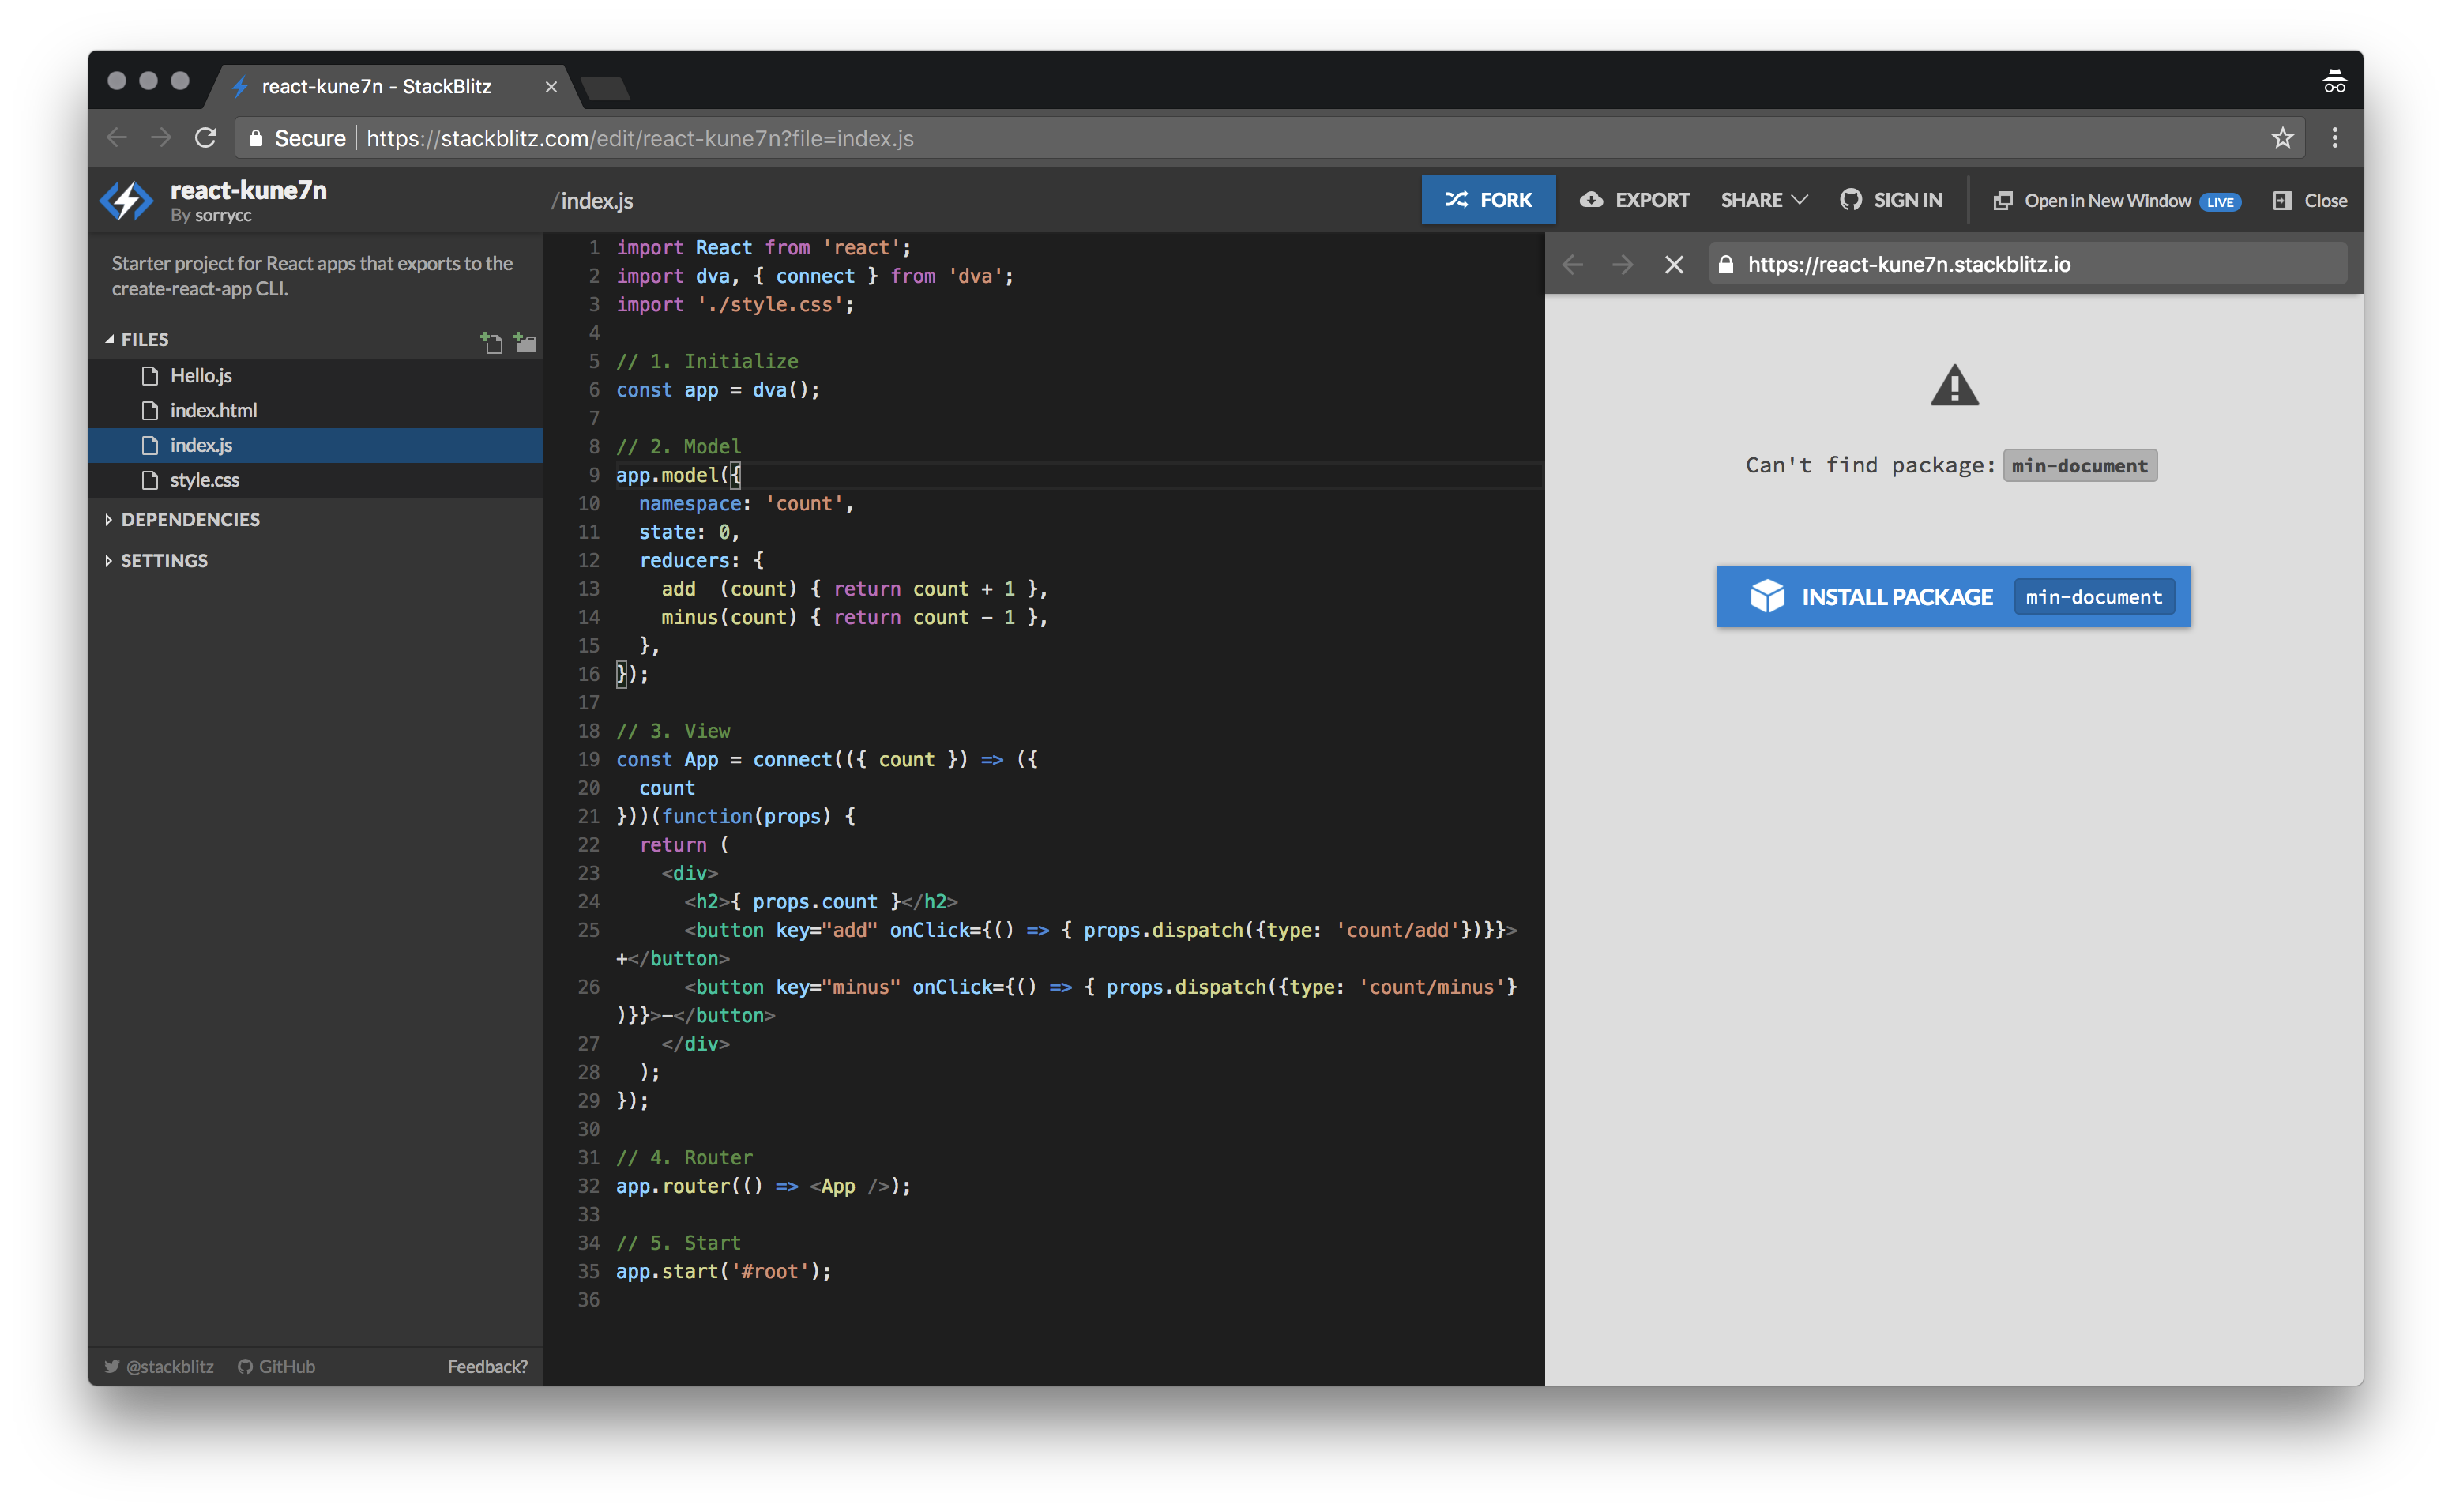Install the min-document package
The width and height of the screenshot is (2452, 1512).
(1953, 597)
